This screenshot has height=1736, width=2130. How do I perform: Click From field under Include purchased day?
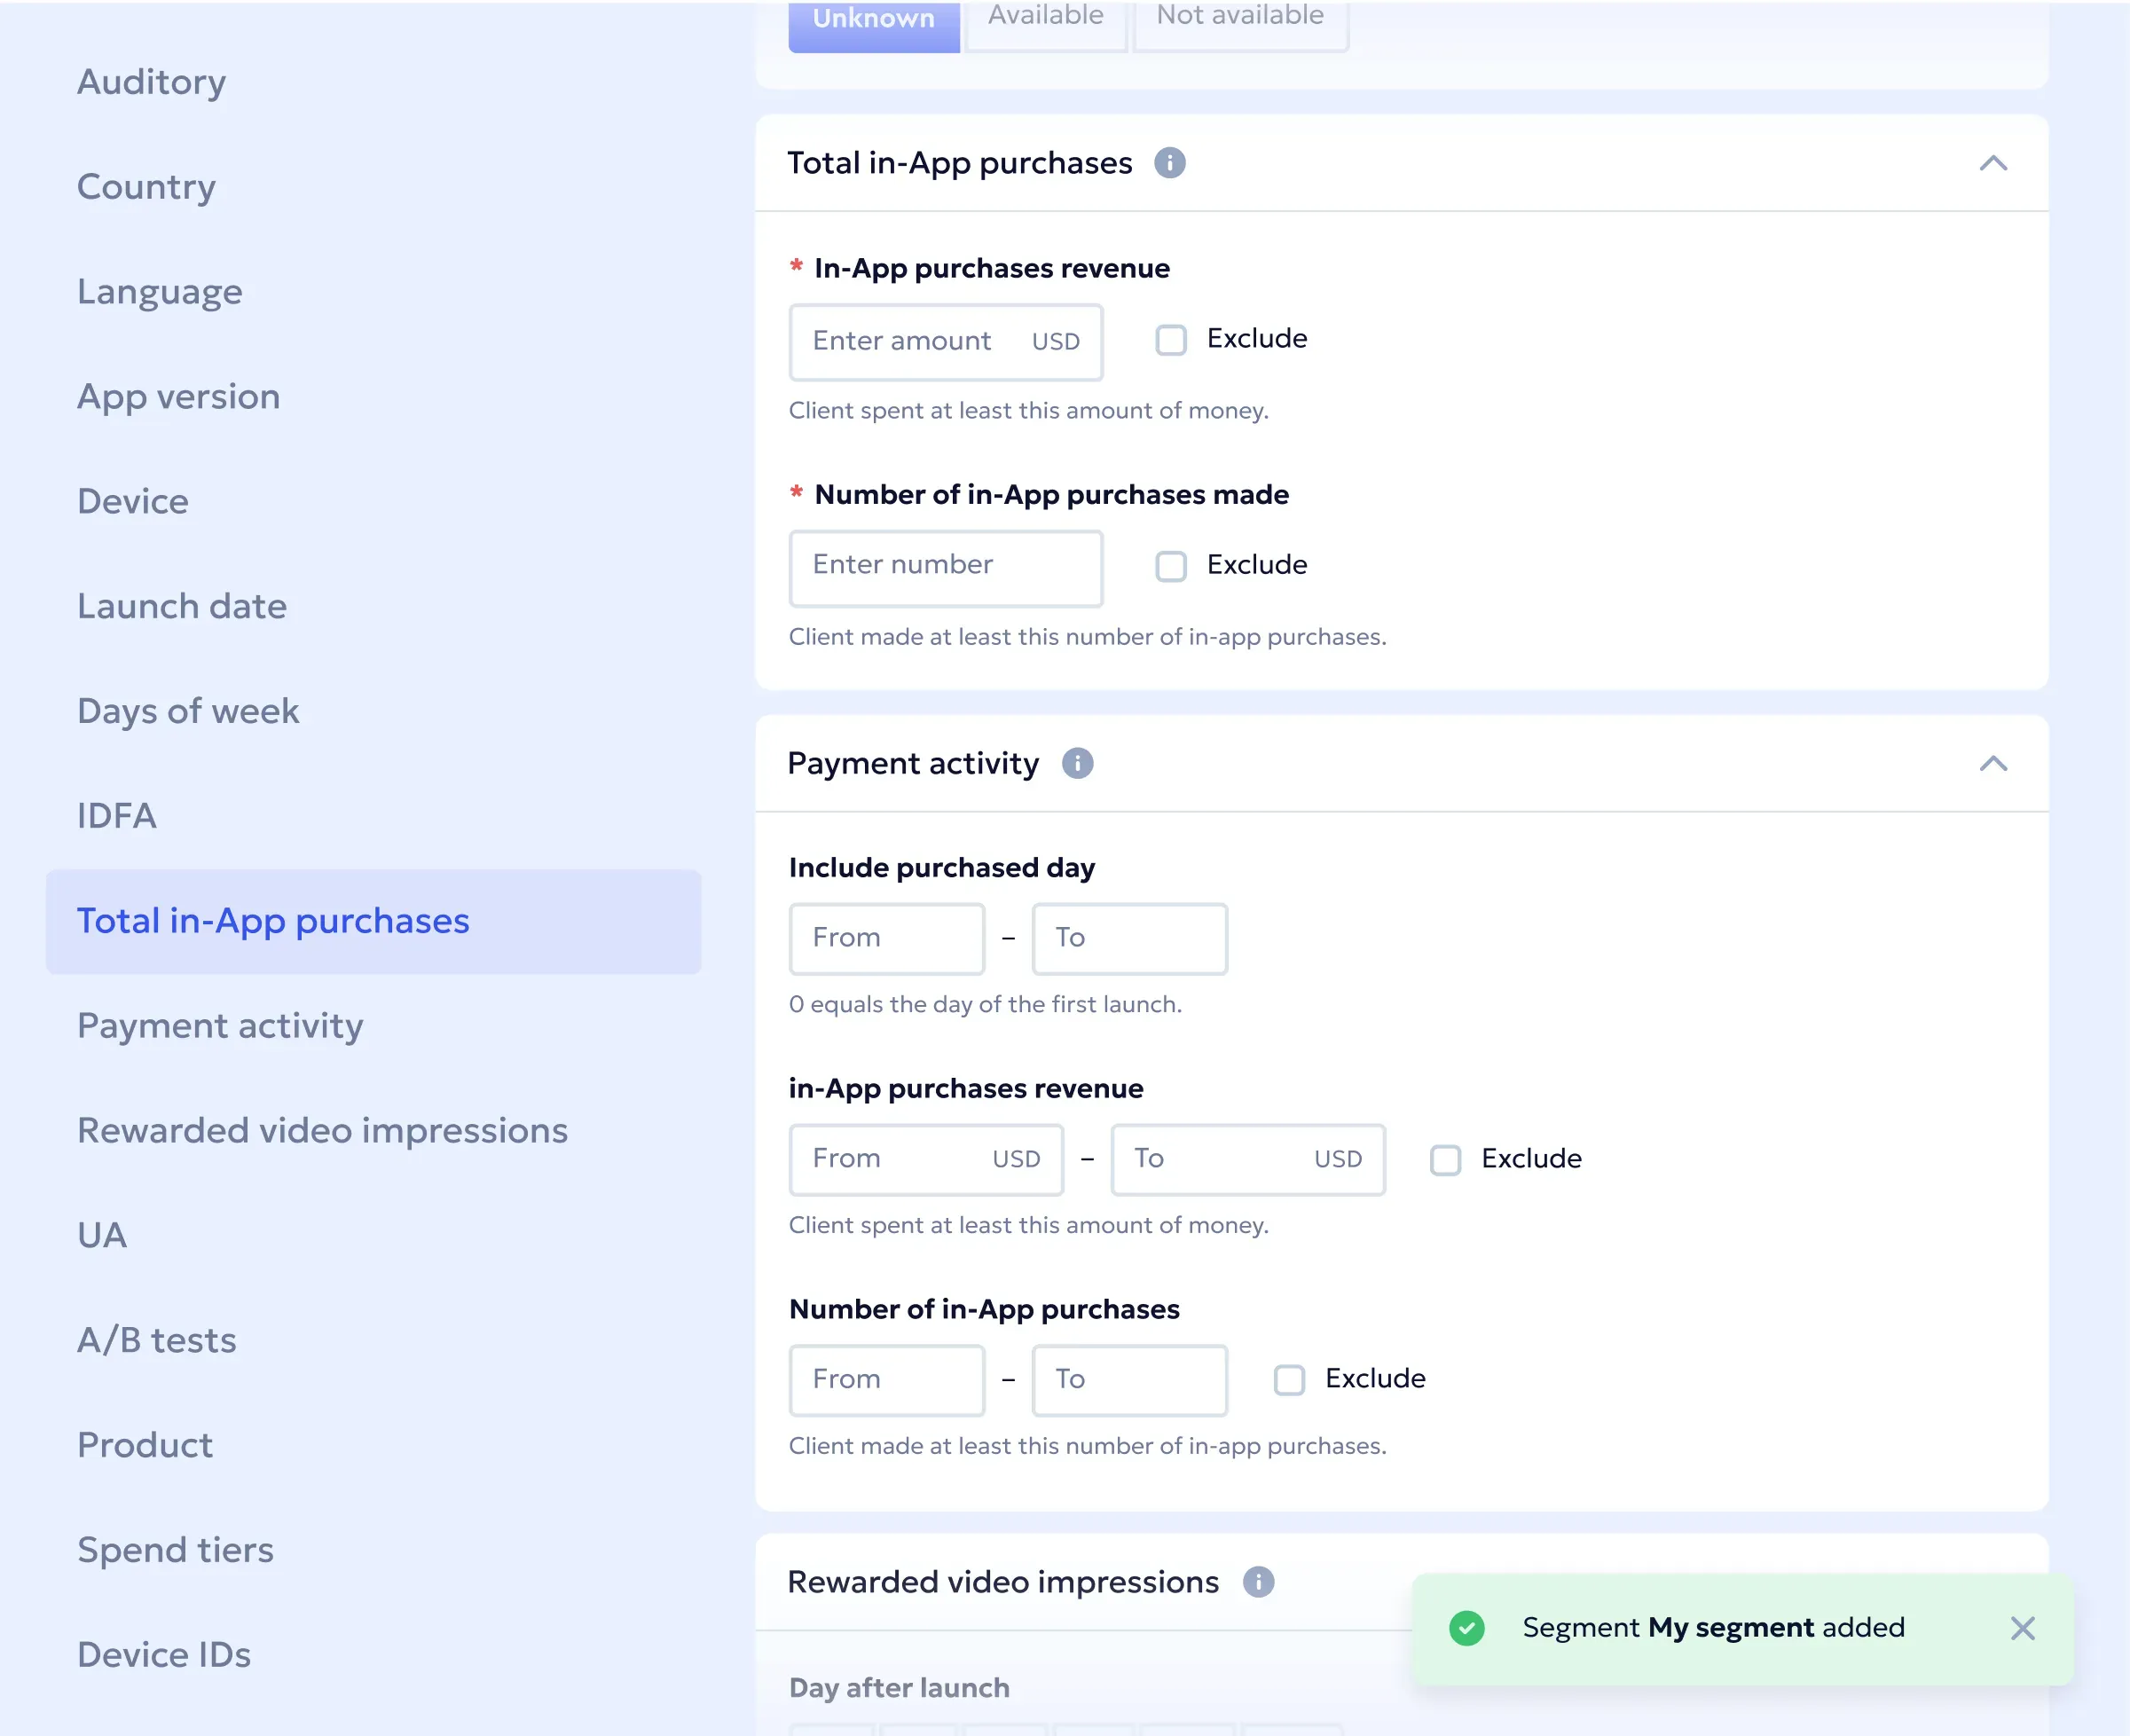point(886,938)
